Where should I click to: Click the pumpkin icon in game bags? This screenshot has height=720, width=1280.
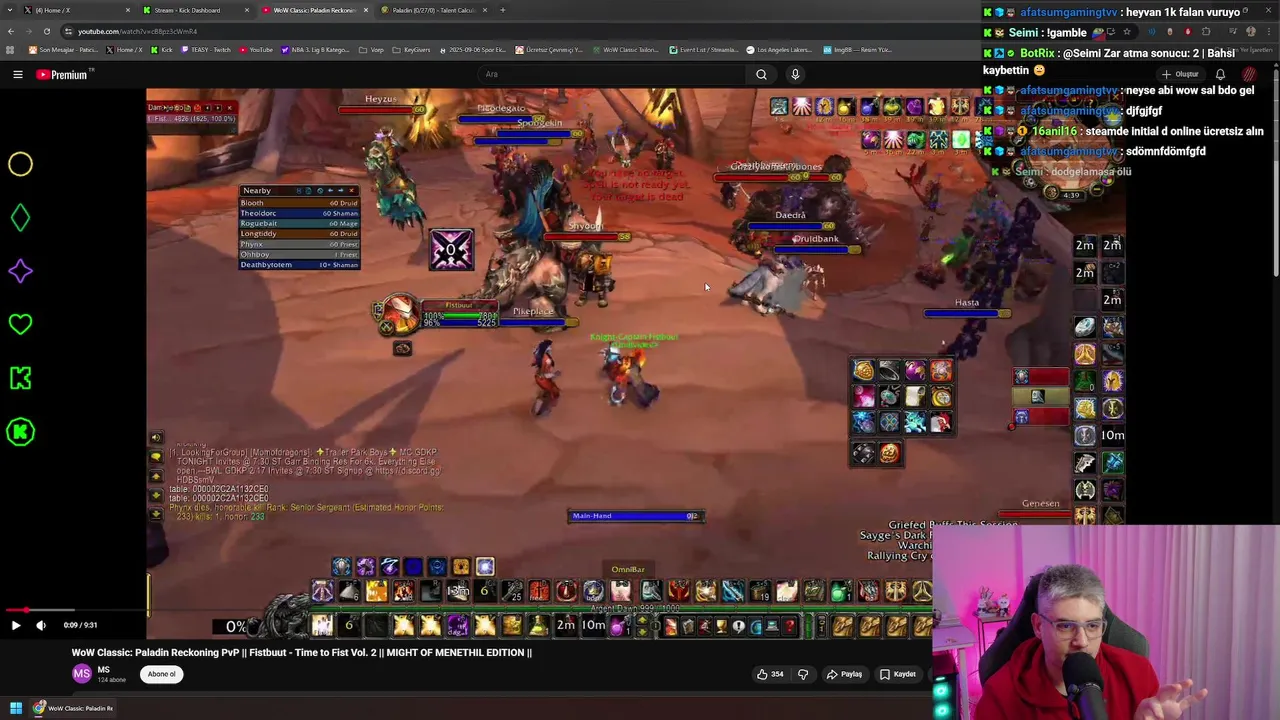tap(889, 453)
